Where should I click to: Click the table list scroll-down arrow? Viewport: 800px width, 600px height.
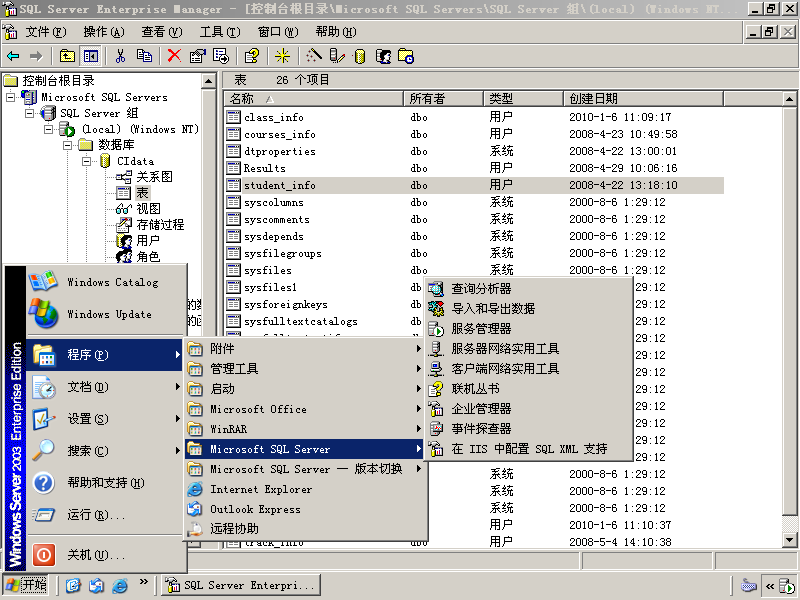(789, 539)
